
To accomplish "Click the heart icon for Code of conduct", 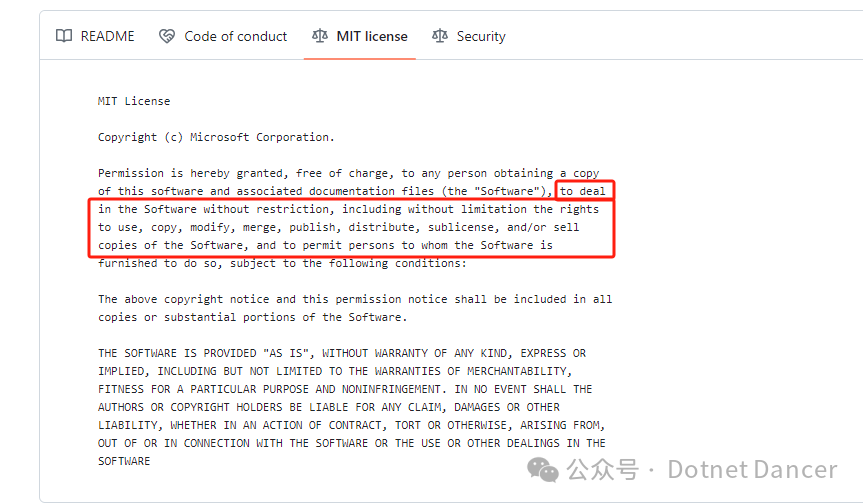I will pos(167,36).
